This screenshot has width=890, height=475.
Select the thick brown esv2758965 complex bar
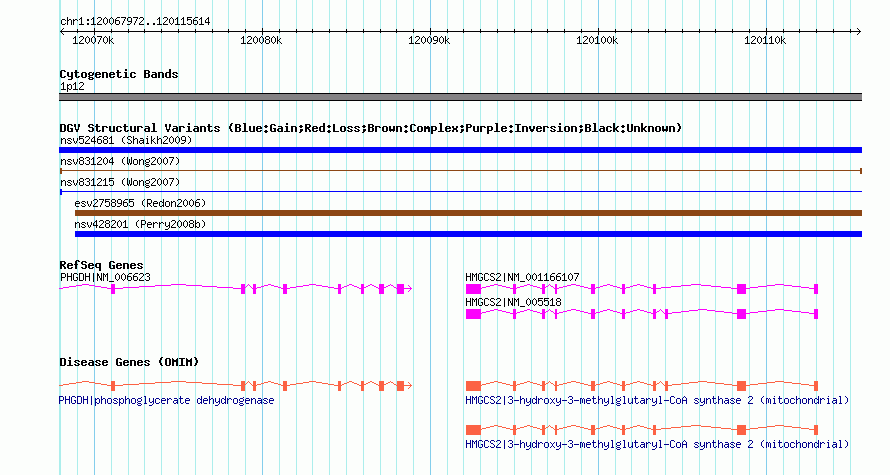468,213
